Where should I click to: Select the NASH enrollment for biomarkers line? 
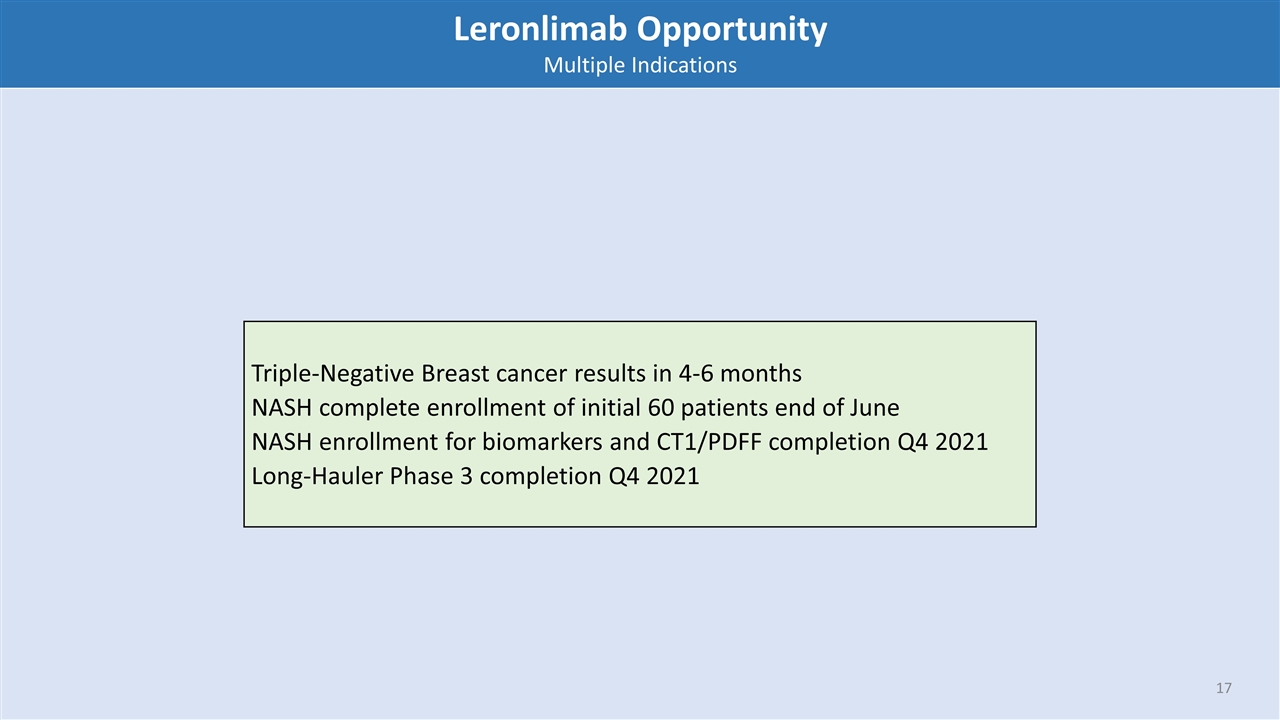pyautogui.click(x=619, y=442)
